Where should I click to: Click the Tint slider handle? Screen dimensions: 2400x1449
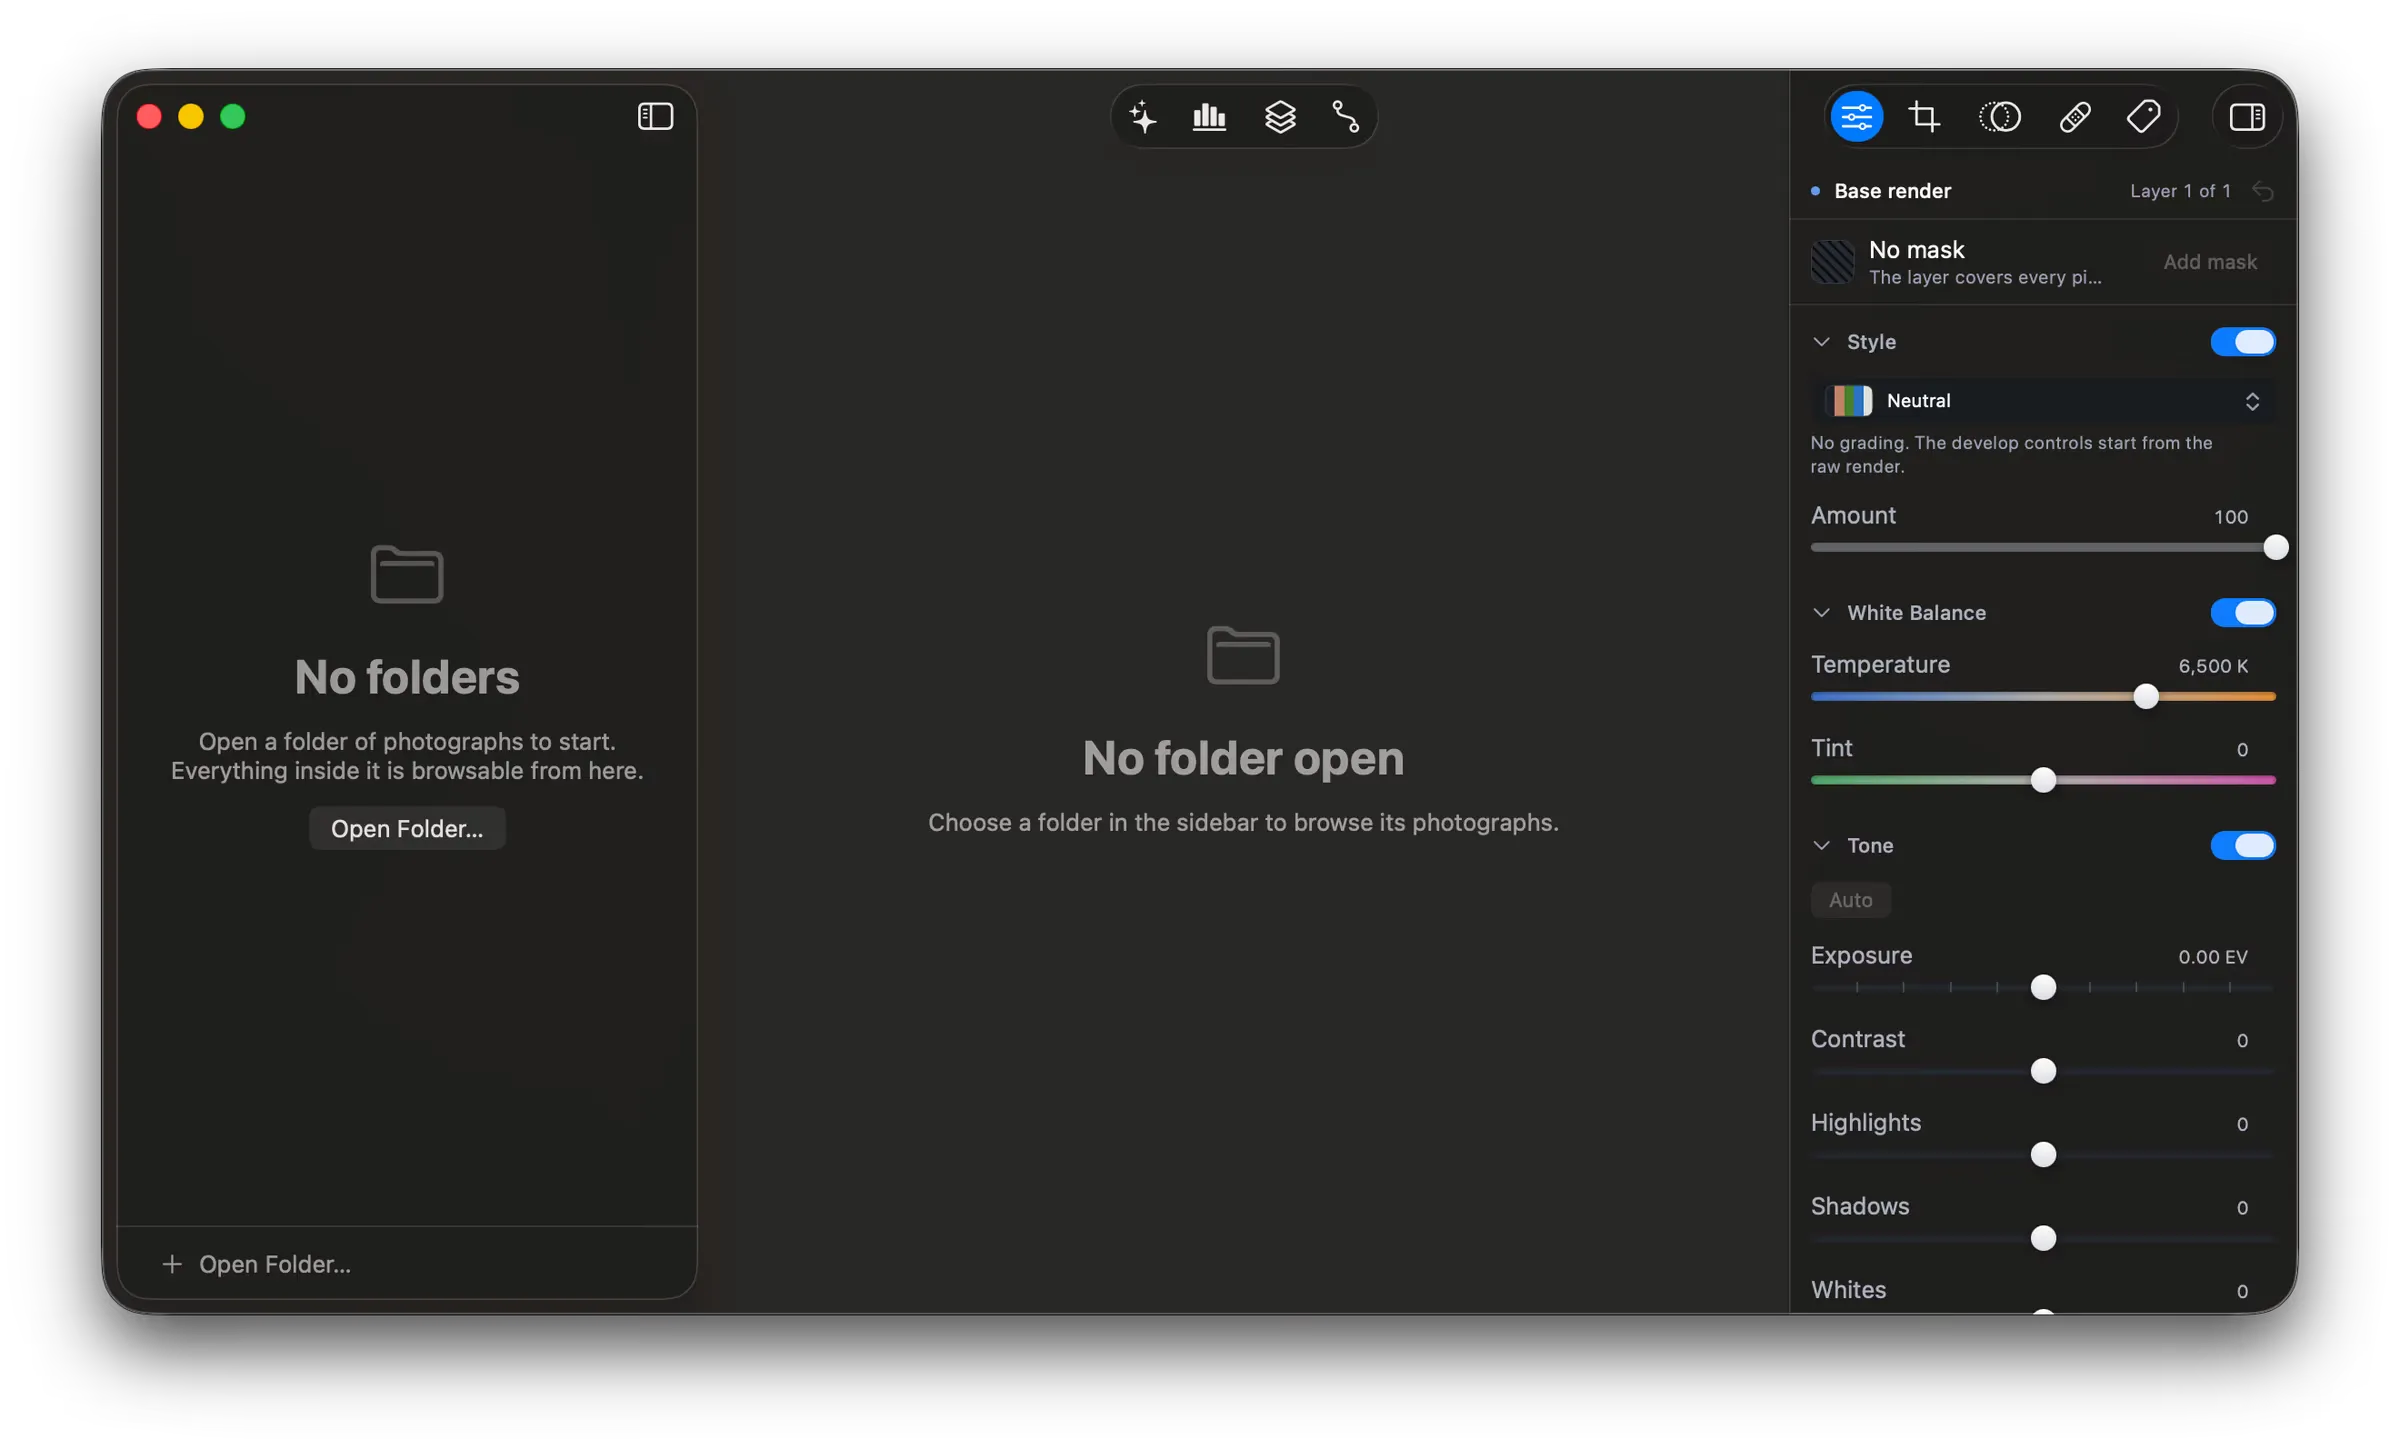click(x=2043, y=780)
